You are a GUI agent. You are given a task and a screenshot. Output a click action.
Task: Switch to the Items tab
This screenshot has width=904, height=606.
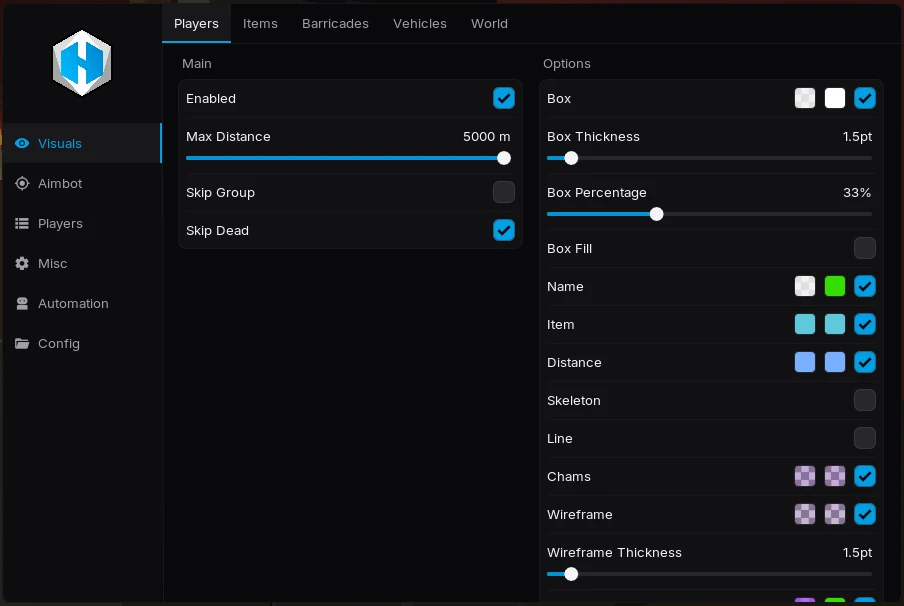260,24
